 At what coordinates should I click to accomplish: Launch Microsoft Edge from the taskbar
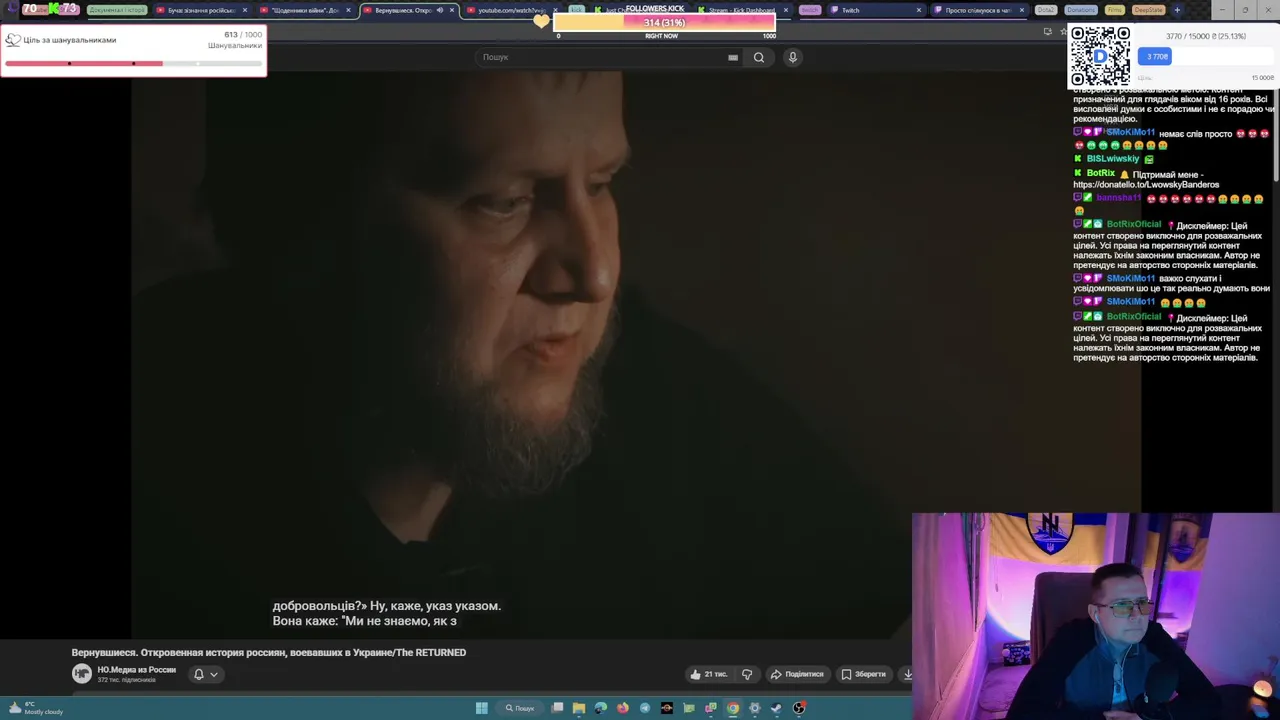(600, 708)
